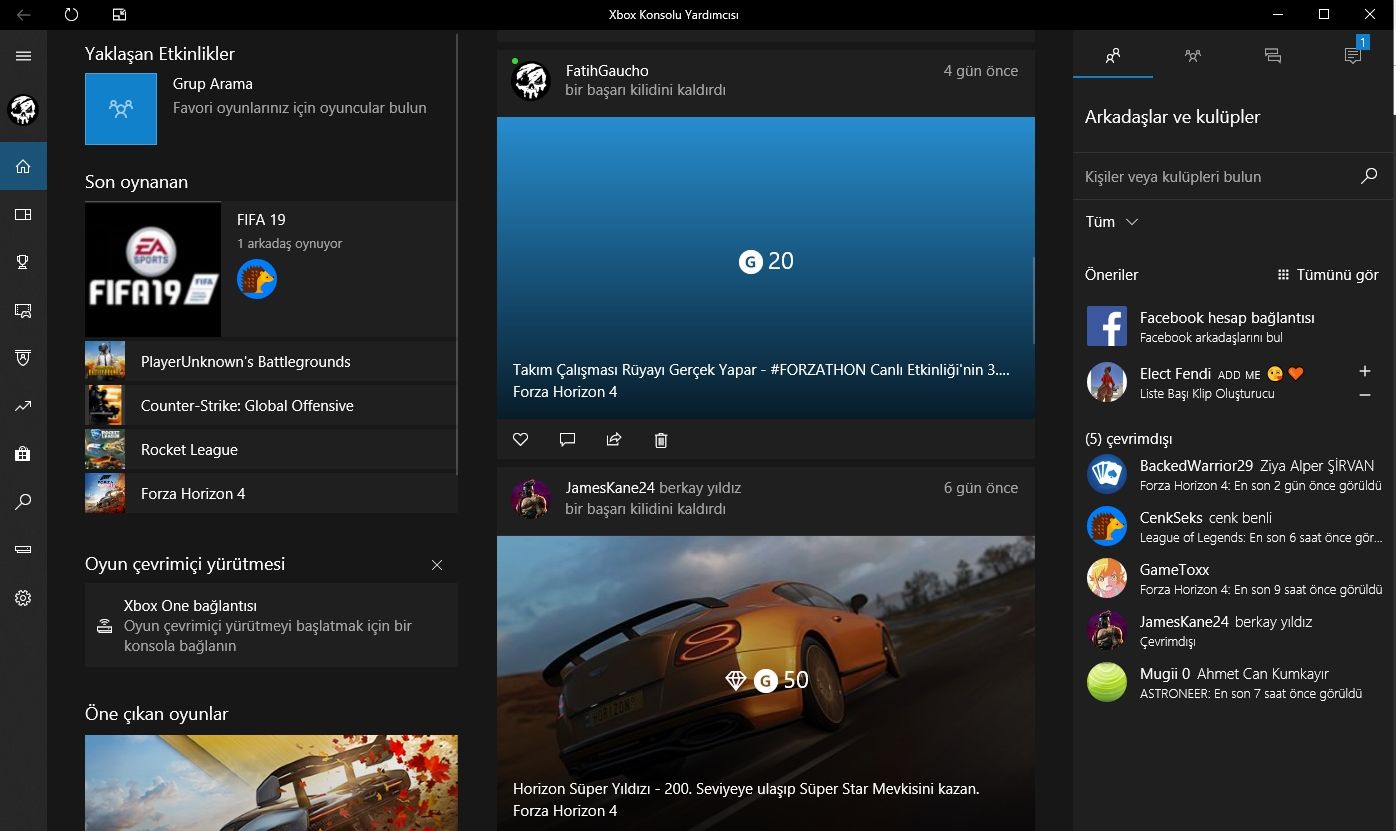
Task: Click the Tümünü gör button
Action: pyautogui.click(x=1328, y=274)
